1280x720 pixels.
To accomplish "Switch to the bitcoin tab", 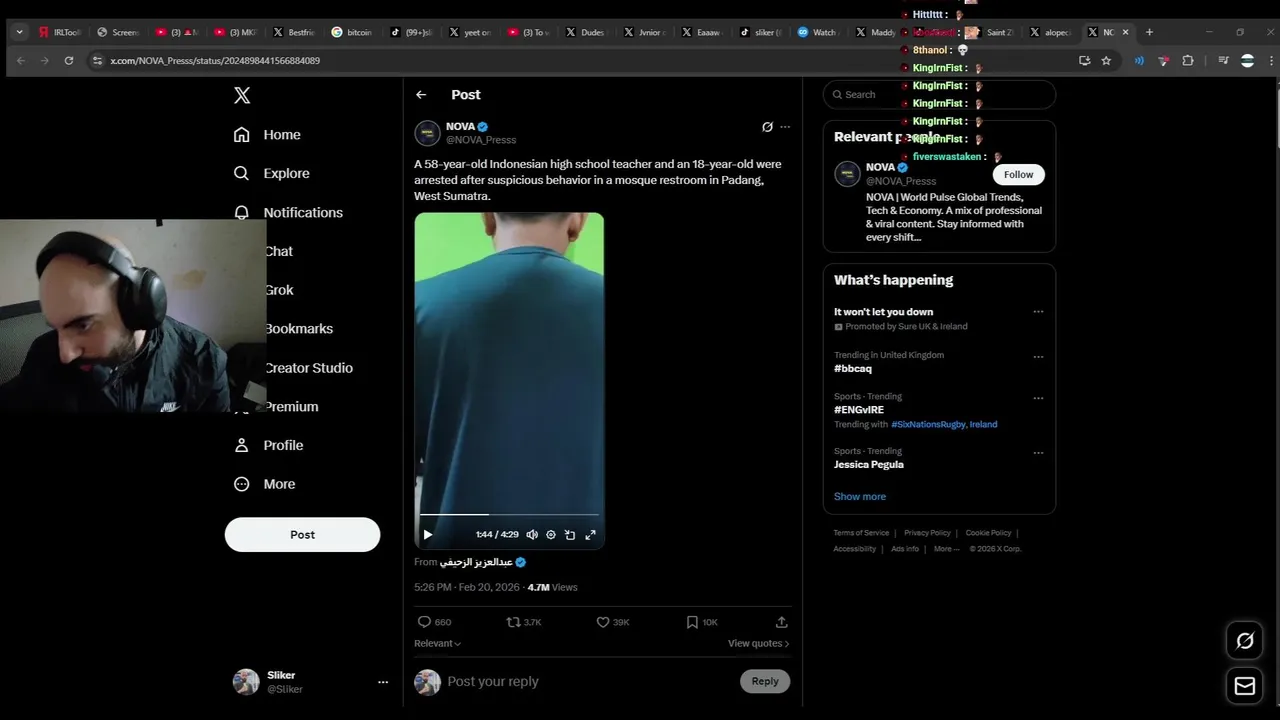I will click(x=352, y=32).
